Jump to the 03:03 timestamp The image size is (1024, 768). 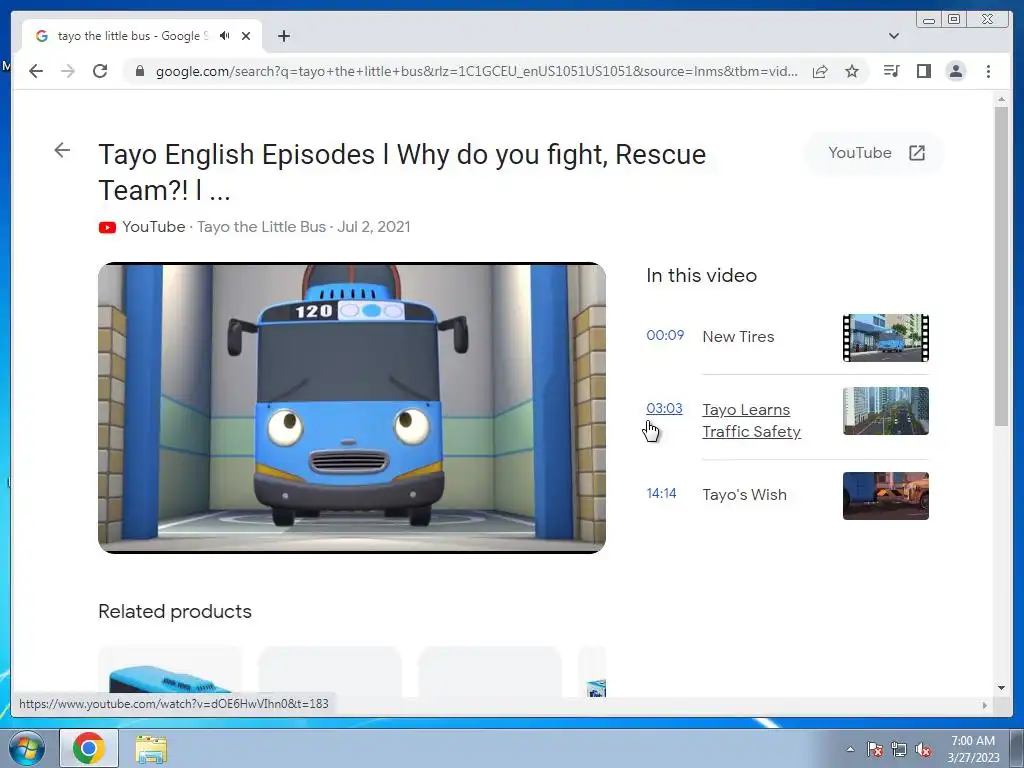pyautogui.click(x=664, y=408)
